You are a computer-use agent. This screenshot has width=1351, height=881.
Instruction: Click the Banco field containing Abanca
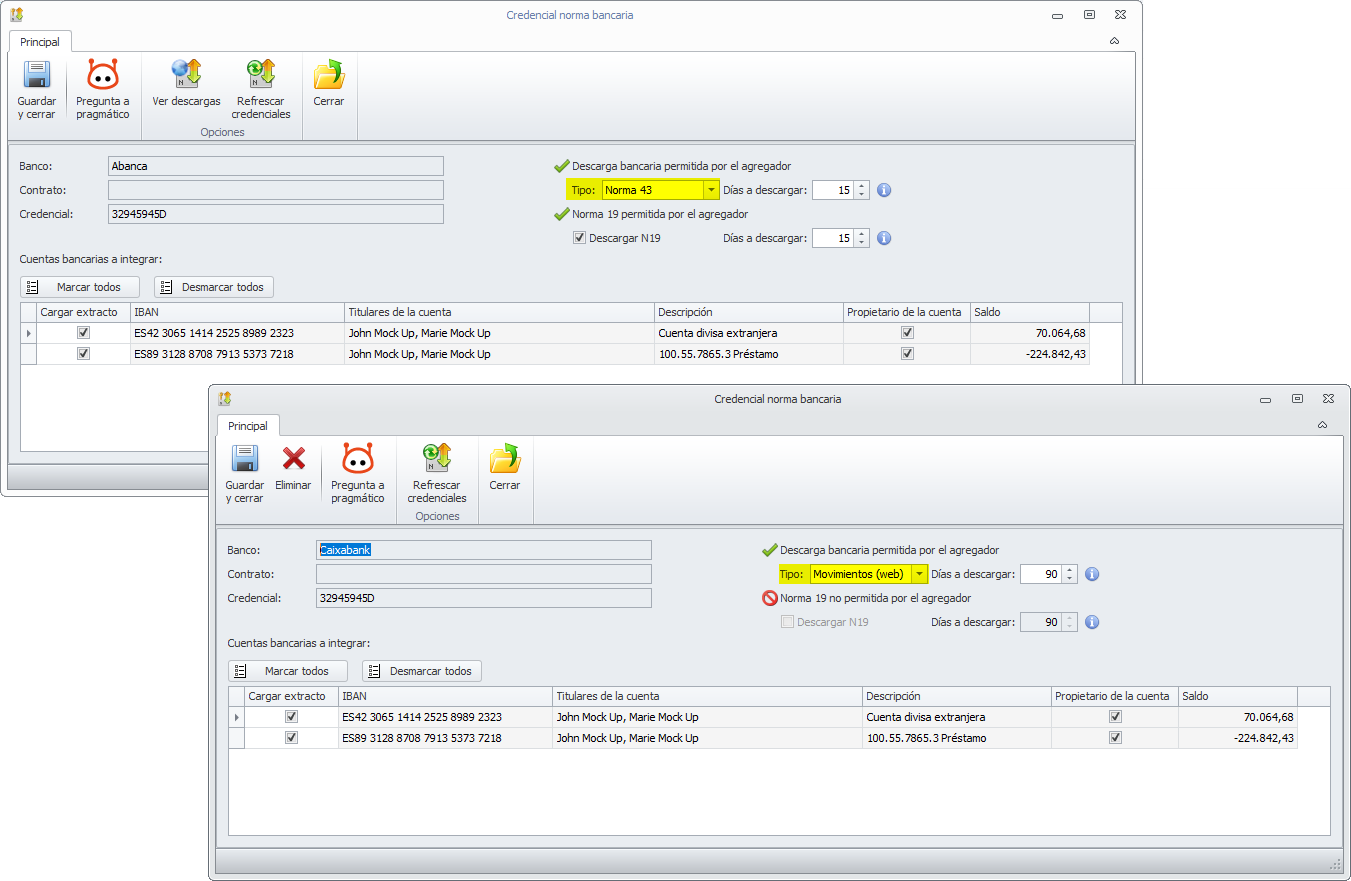click(275, 166)
